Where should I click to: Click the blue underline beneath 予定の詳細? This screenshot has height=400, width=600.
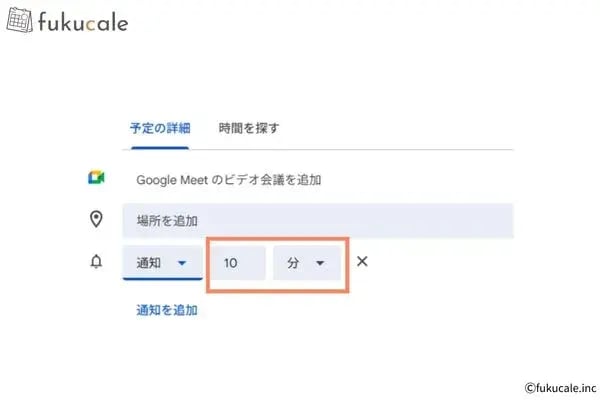(x=160, y=148)
